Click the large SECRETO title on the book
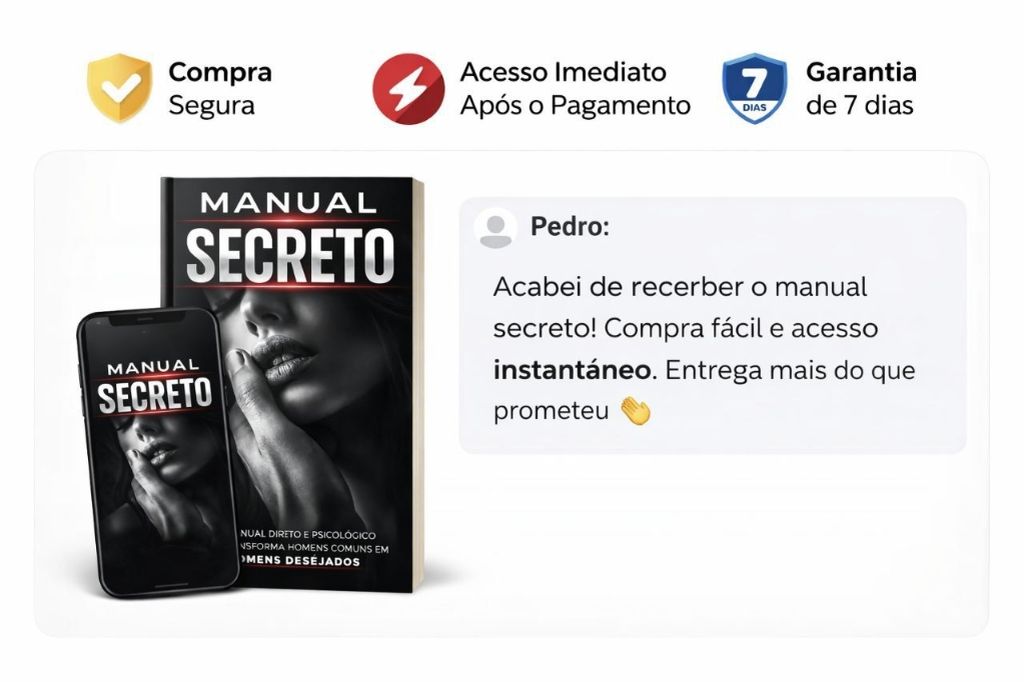 pos(290,255)
